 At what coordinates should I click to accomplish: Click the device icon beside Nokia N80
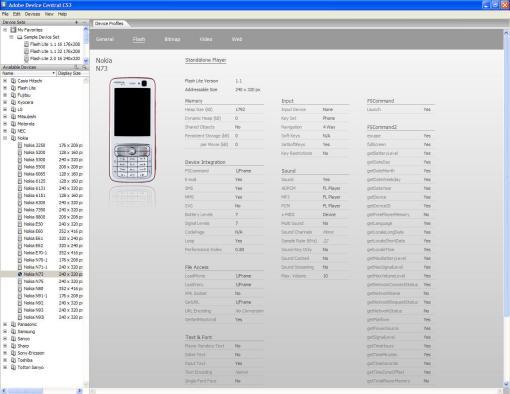(x=20, y=289)
